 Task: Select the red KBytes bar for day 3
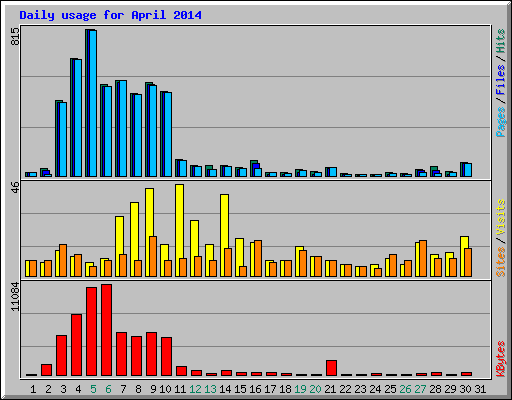coord(62,356)
